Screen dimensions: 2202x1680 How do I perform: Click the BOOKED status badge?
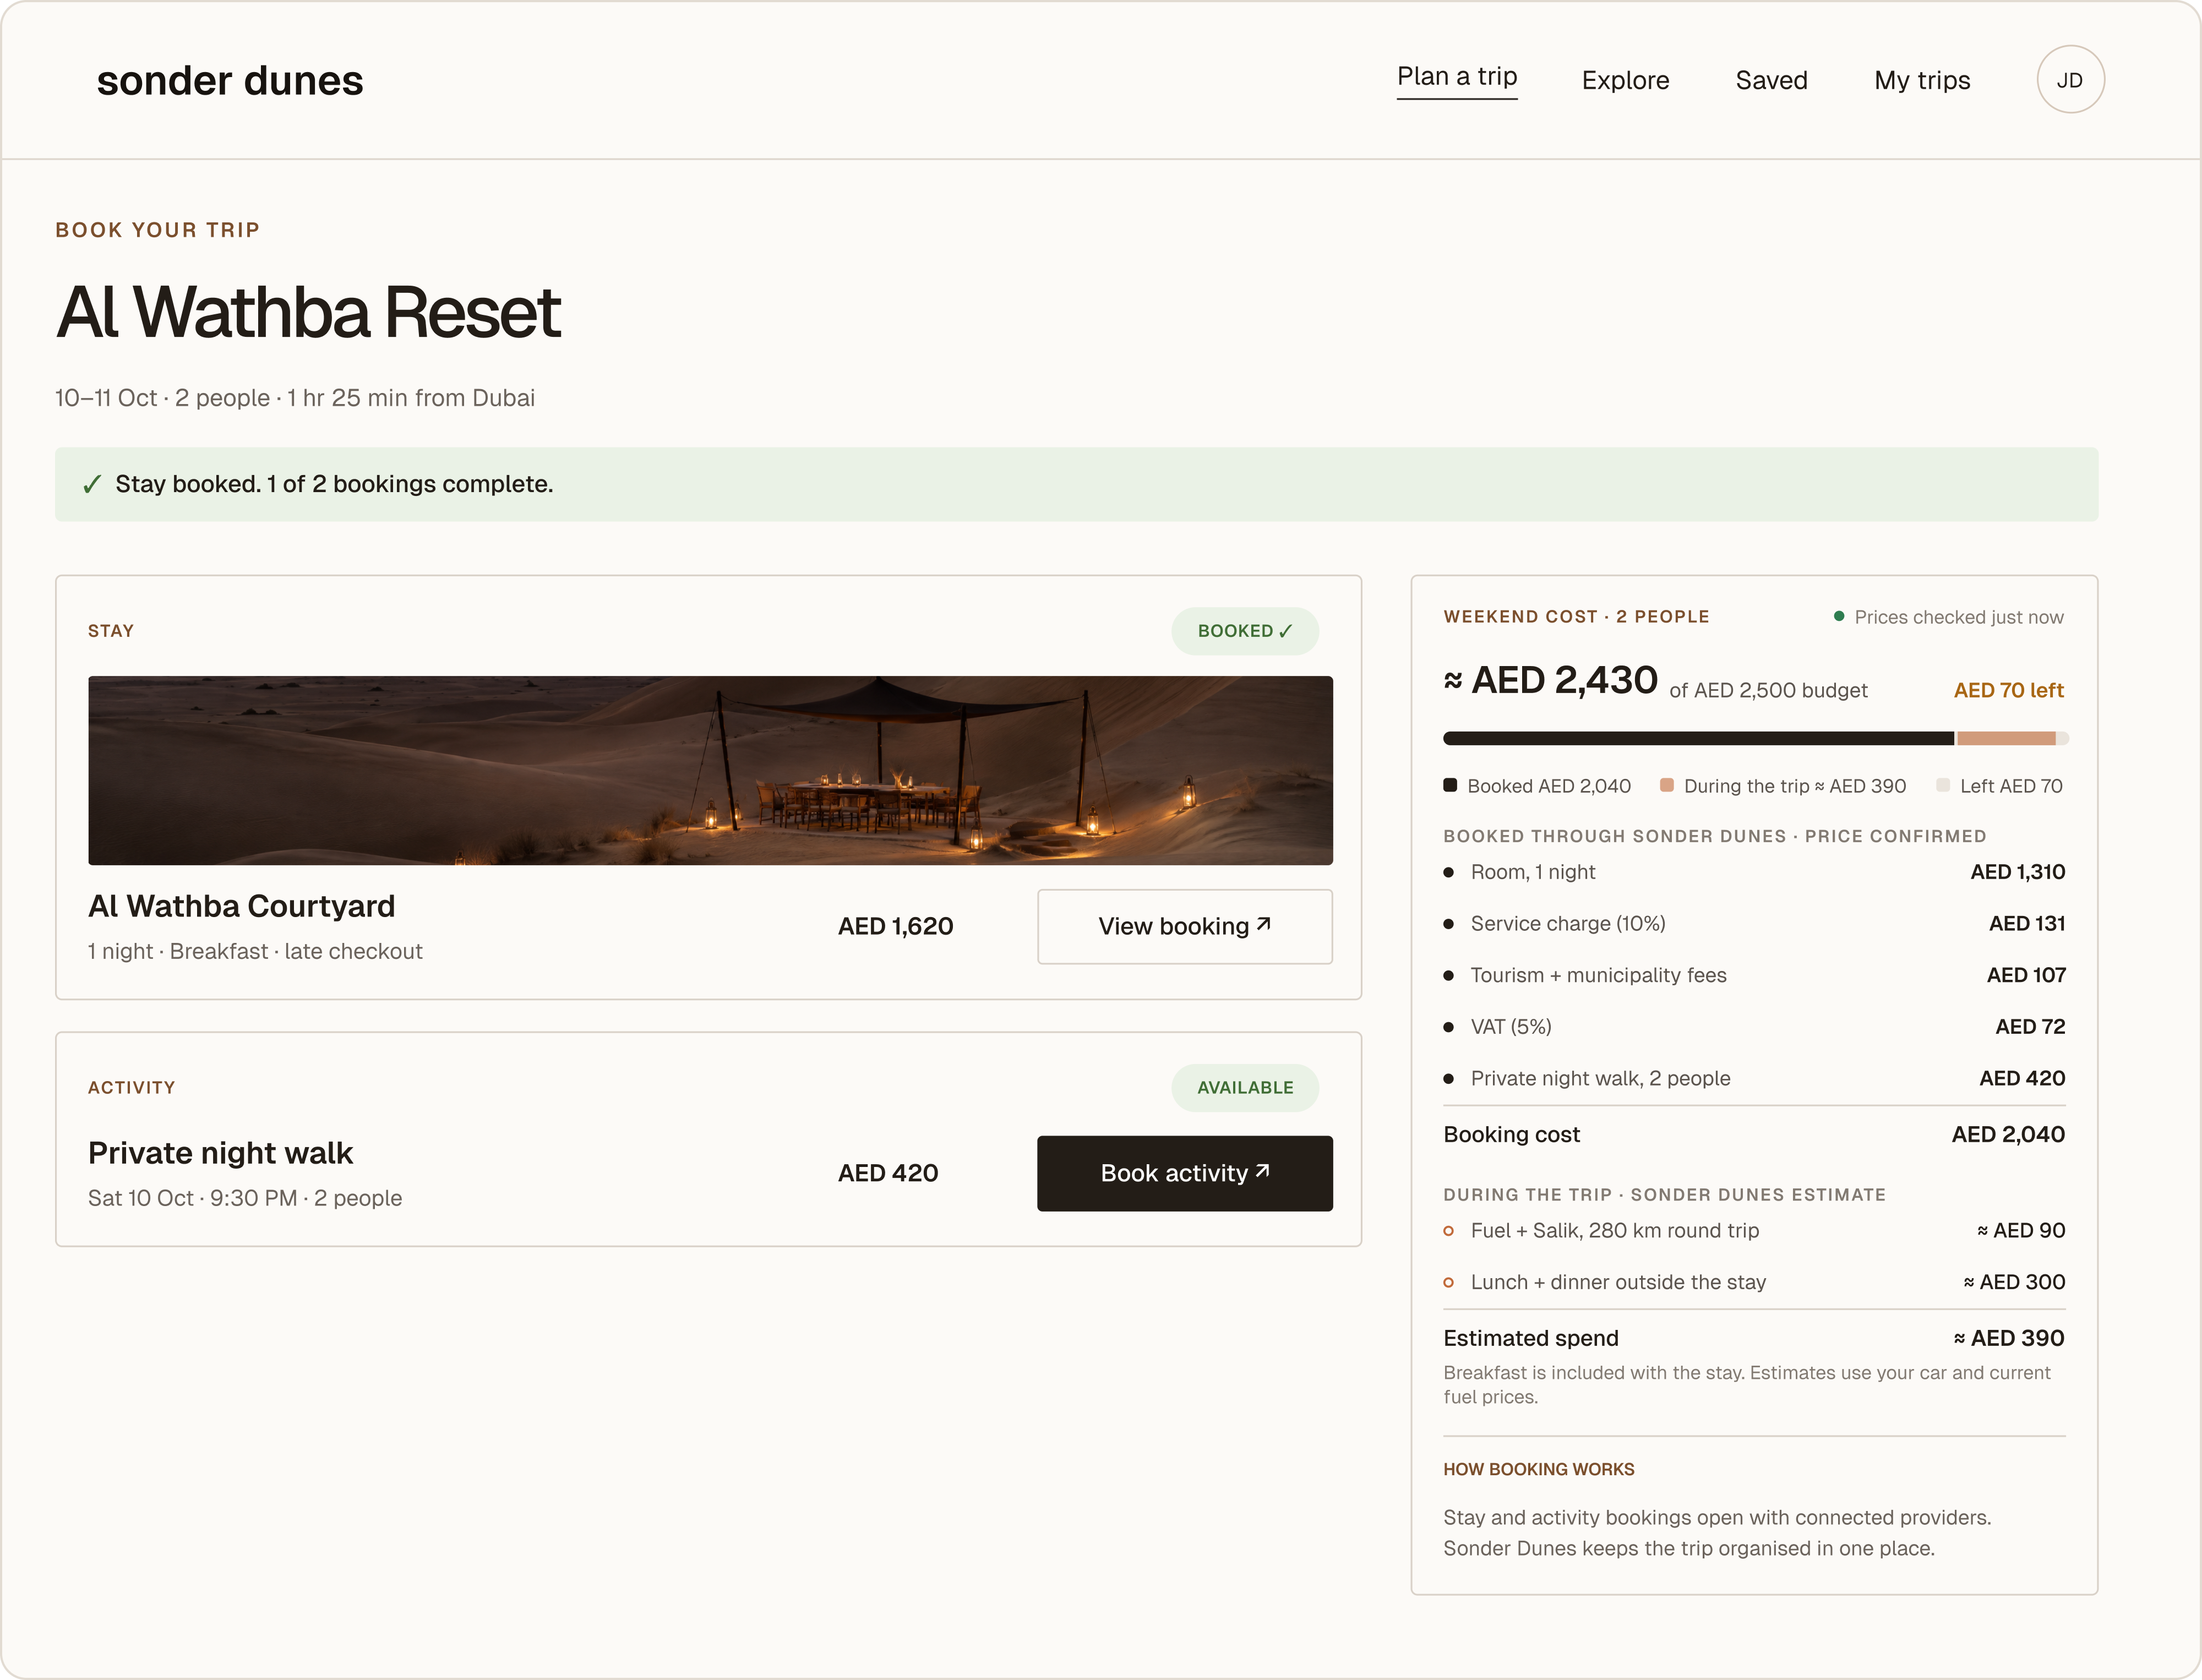click(1245, 631)
